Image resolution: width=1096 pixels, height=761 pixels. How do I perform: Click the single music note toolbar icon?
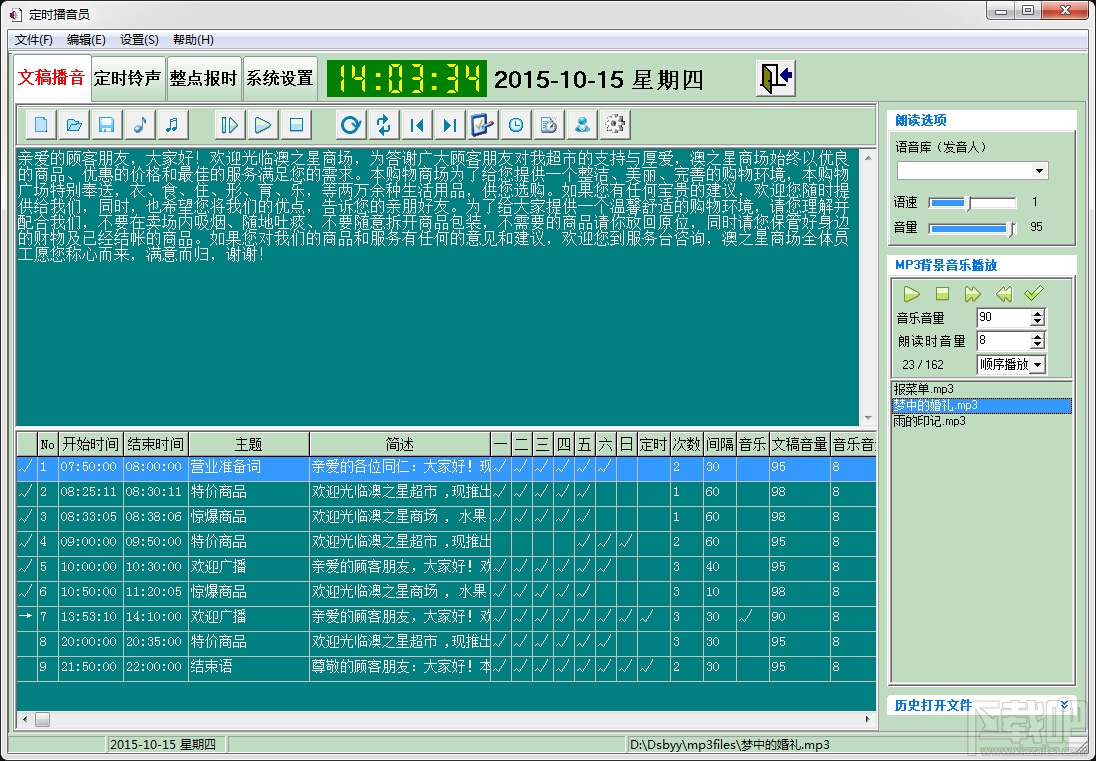point(140,125)
